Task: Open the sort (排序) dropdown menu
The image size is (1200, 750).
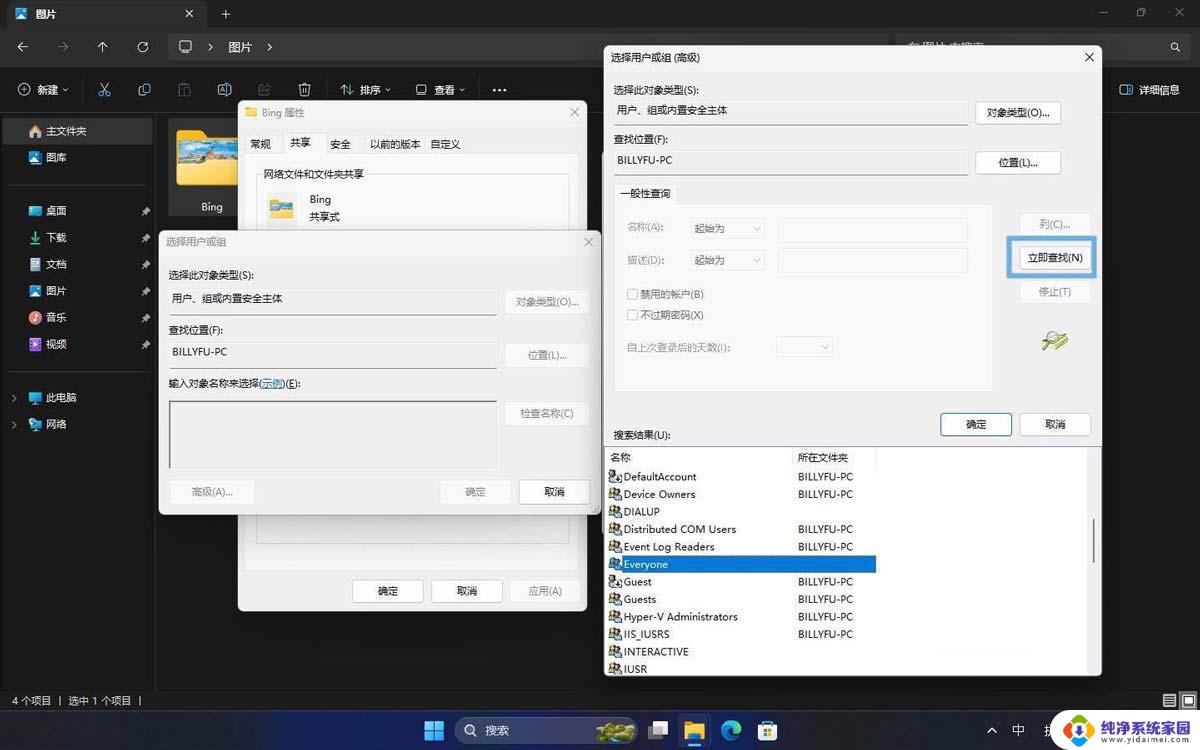Action: [365, 90]
